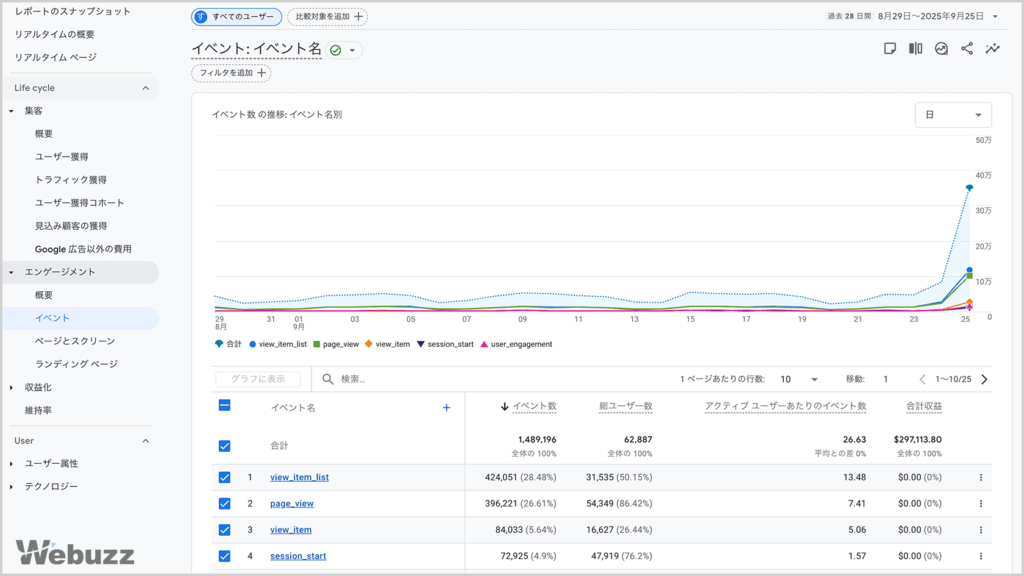
Task: Collapse the エンゲージメント tree group
Action: point(11,272)
